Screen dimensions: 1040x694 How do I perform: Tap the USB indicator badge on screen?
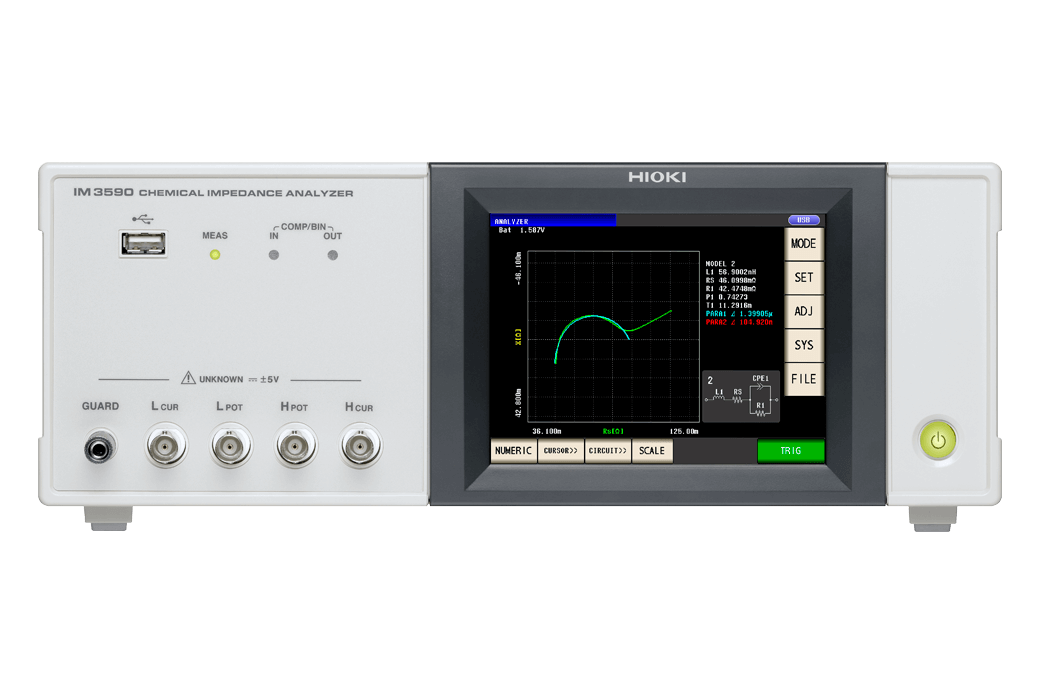[804, 220]
